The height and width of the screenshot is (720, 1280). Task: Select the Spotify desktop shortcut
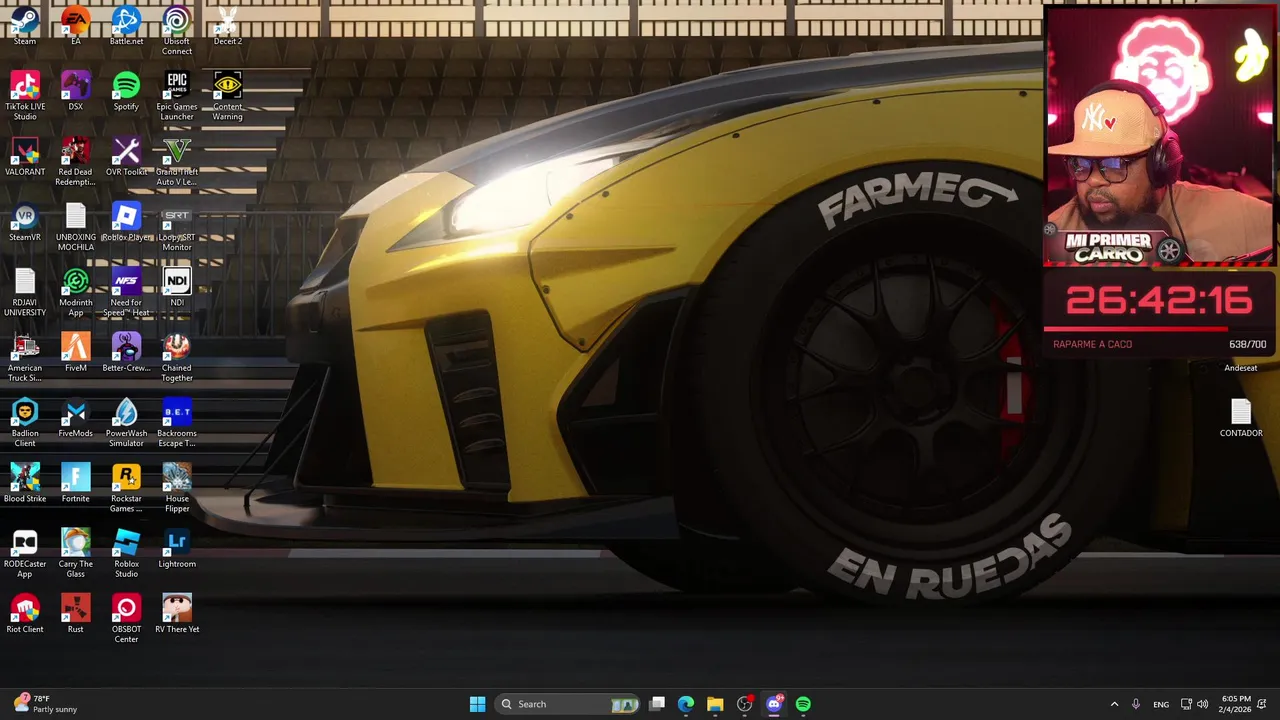(x=126, y=91)
